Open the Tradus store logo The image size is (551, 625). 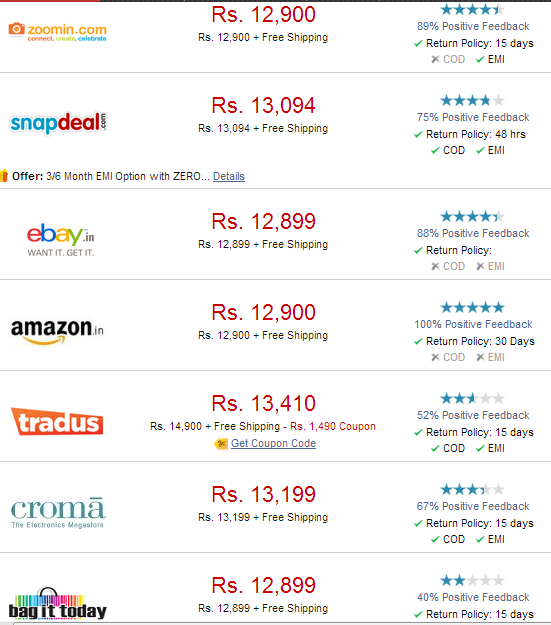(57, 421)
